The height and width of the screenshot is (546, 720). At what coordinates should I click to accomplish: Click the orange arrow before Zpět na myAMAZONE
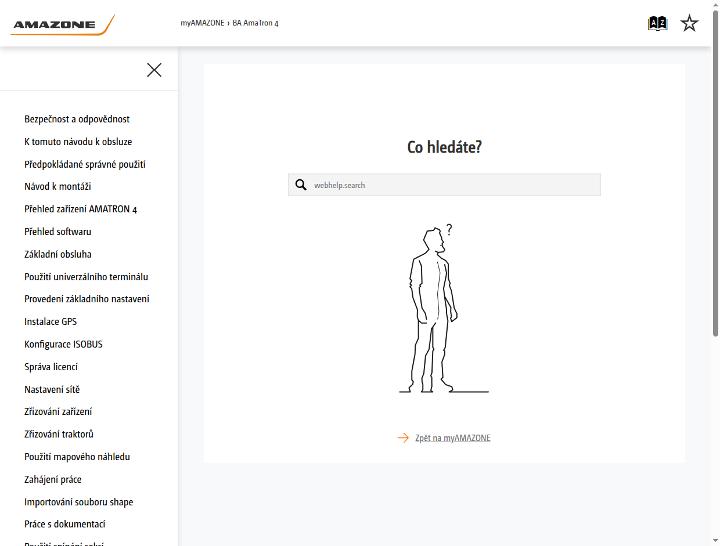[x=403, y=438]
